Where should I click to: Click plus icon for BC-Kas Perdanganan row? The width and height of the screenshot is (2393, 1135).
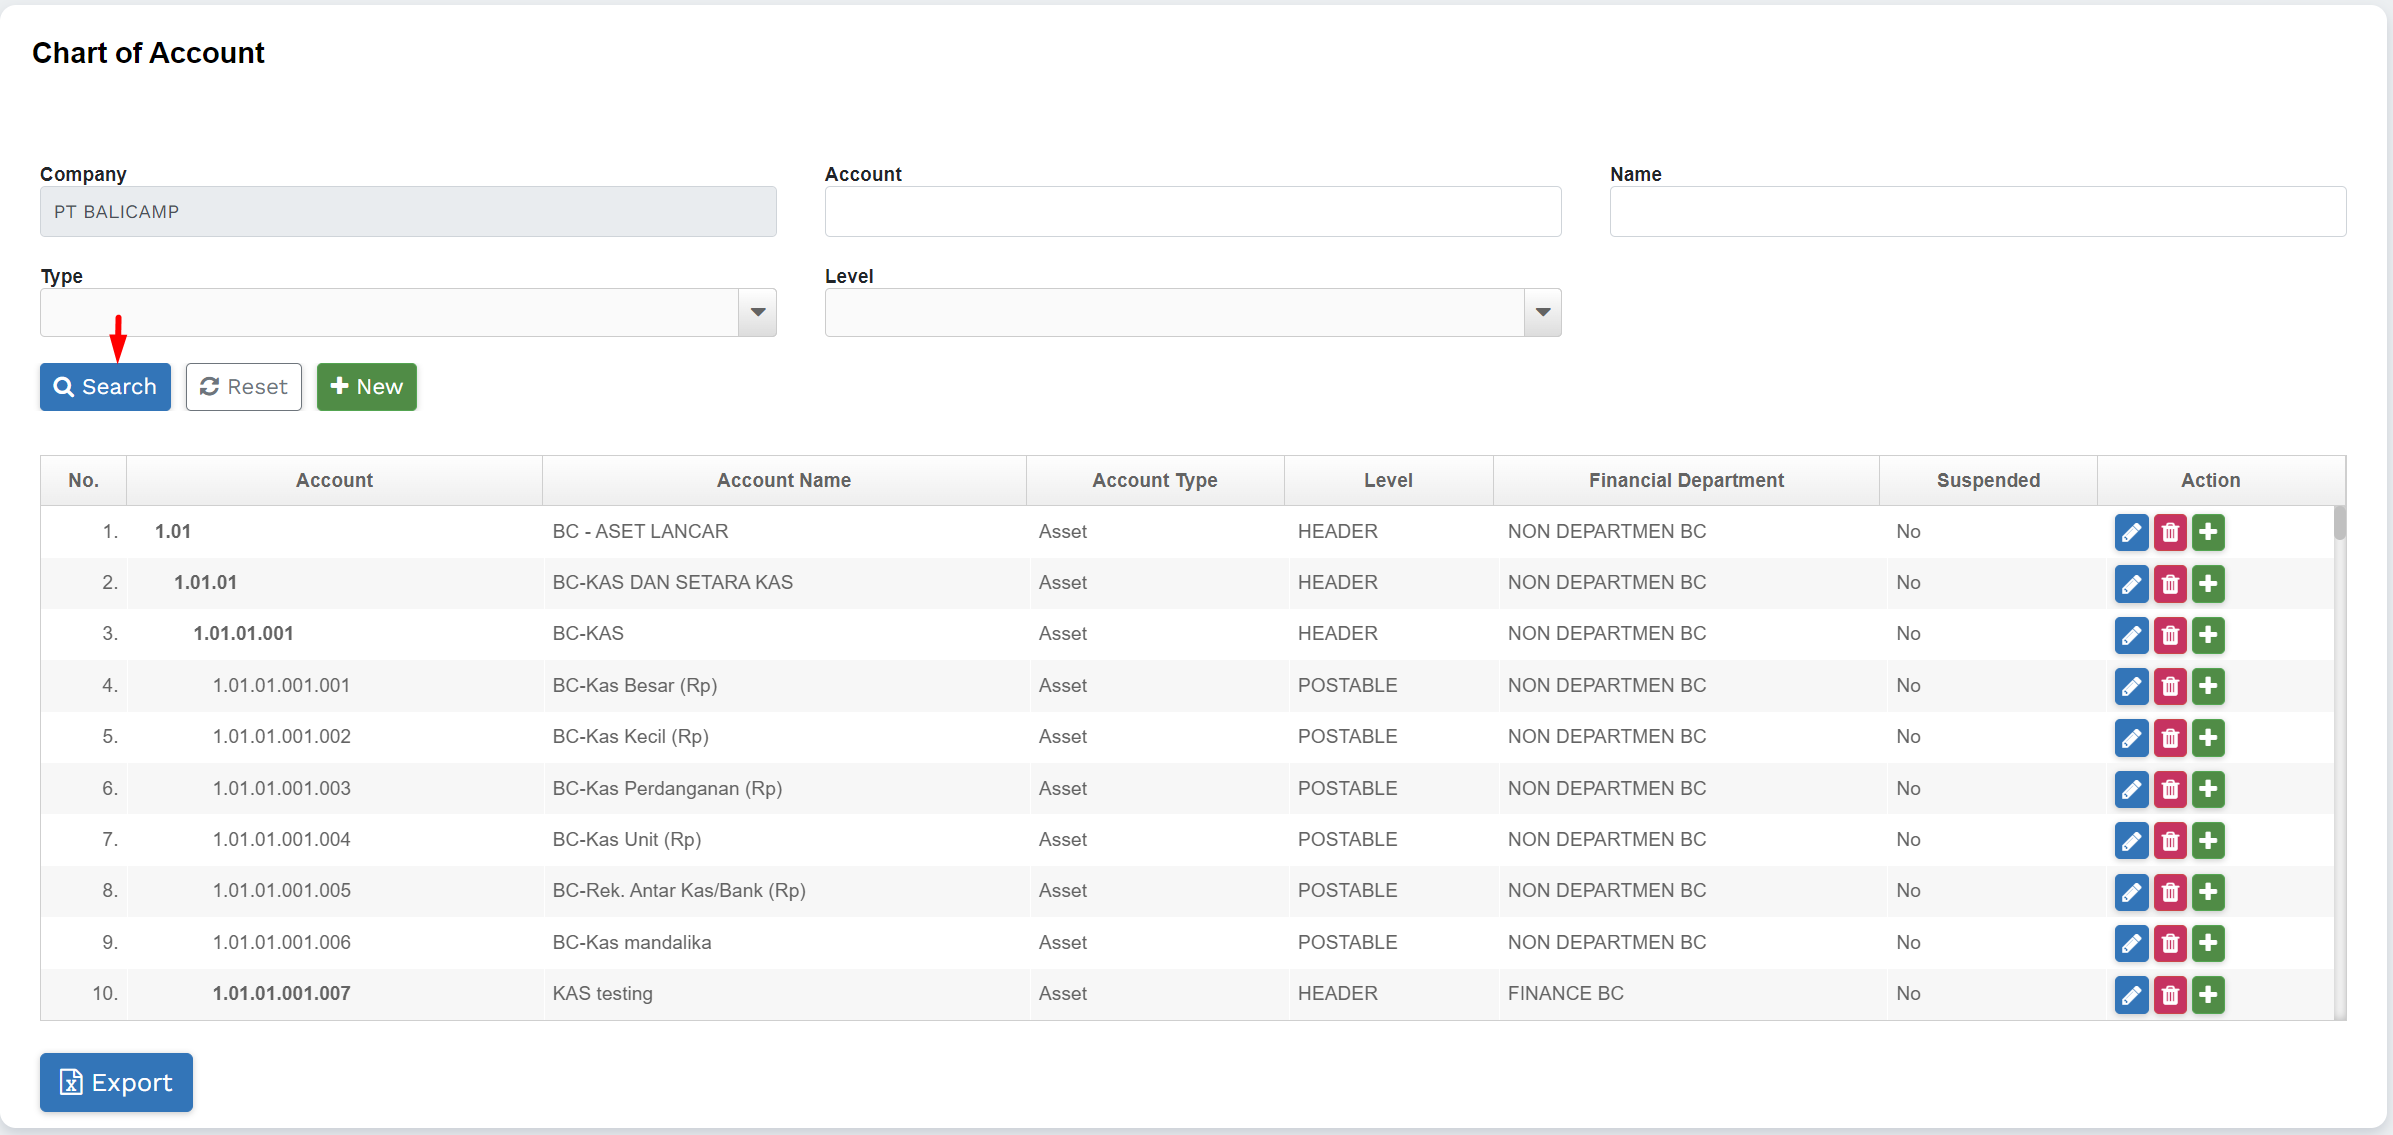(2208, 789)
